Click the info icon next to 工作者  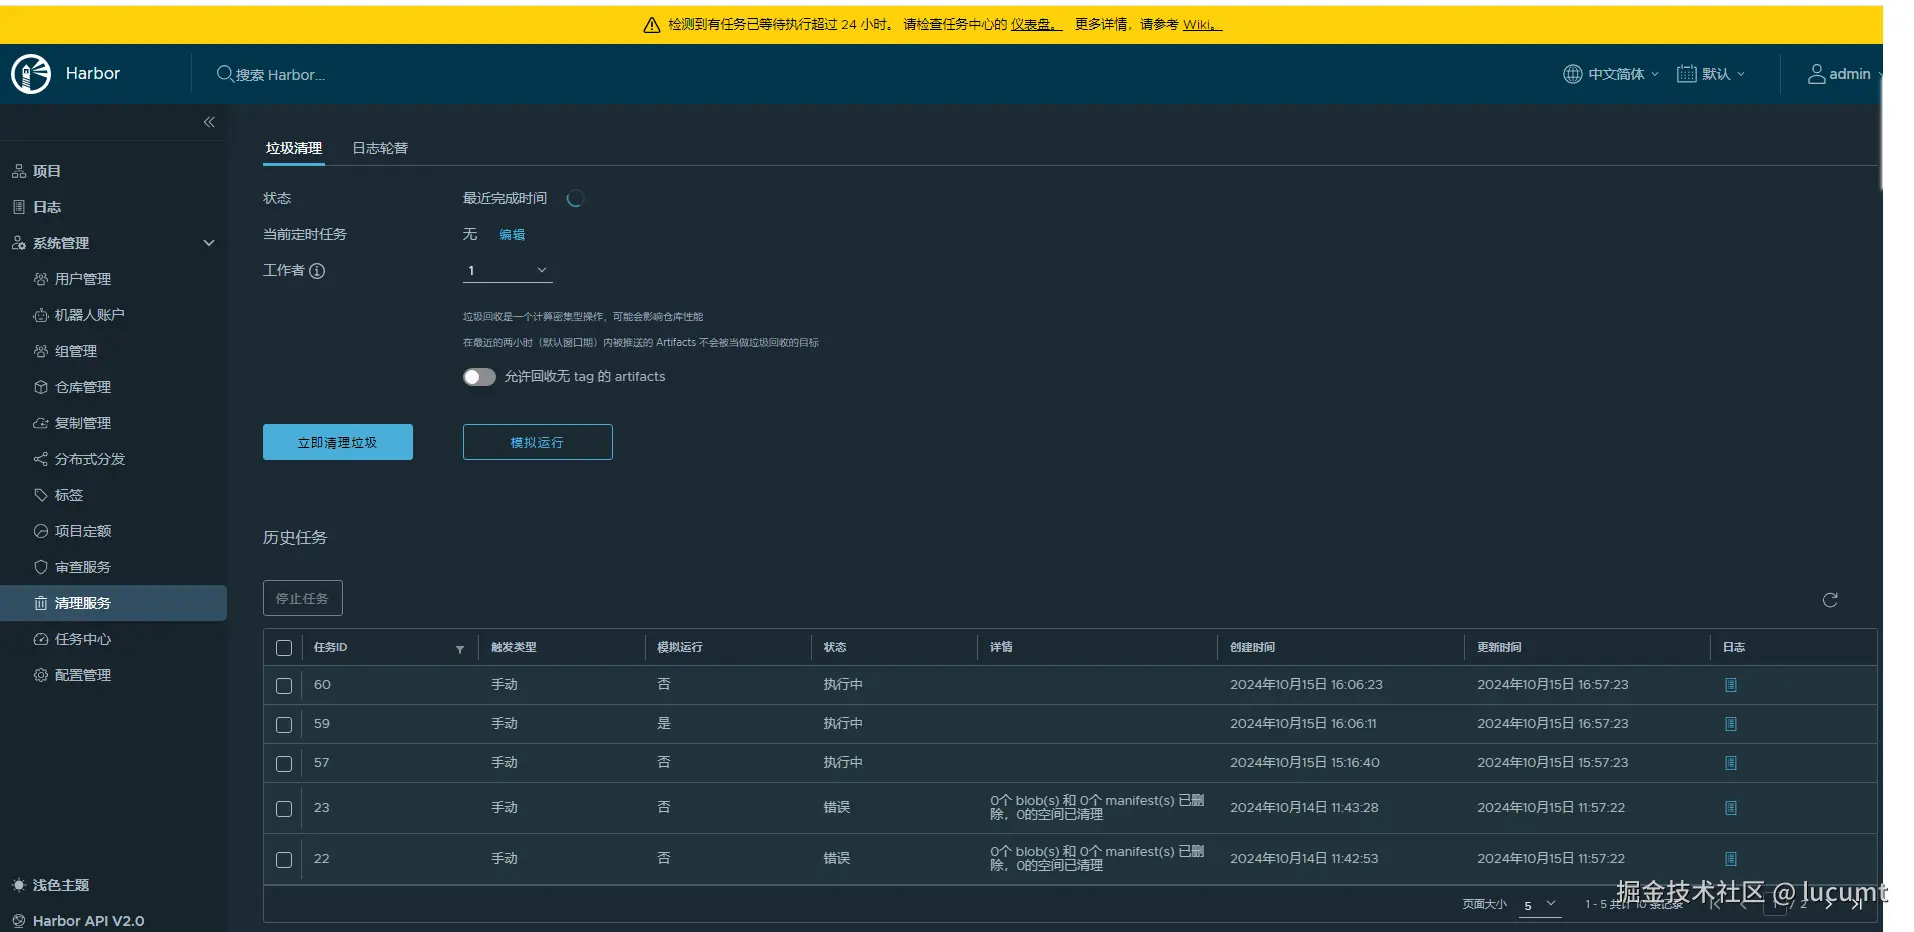(317, 271)
